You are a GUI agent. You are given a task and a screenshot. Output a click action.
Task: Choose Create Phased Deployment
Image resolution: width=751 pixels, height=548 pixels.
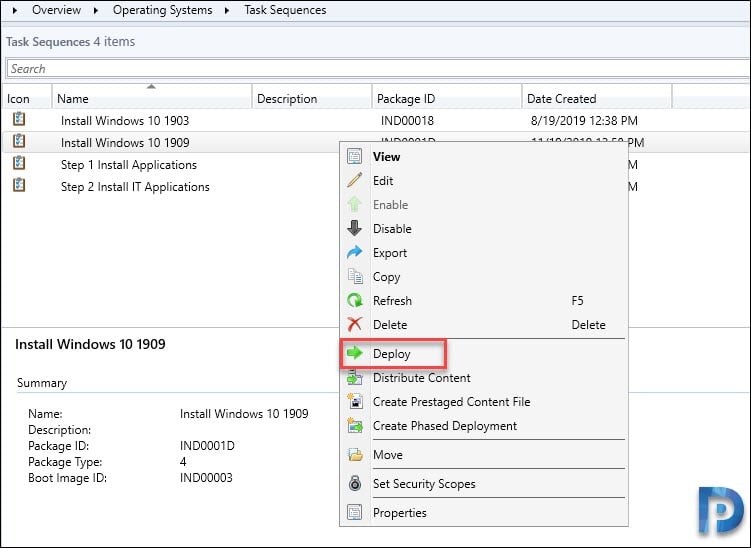(484, 425)
